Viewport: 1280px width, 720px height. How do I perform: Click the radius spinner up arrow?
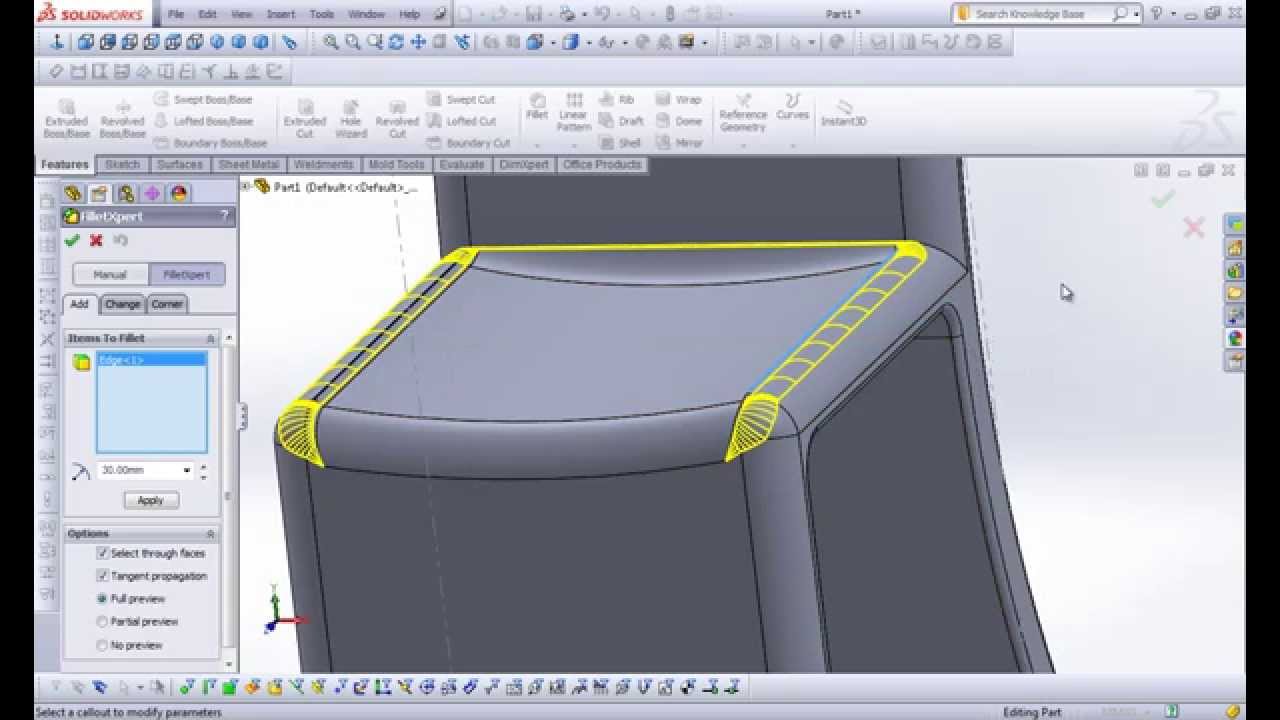click(x=203, y=466)
